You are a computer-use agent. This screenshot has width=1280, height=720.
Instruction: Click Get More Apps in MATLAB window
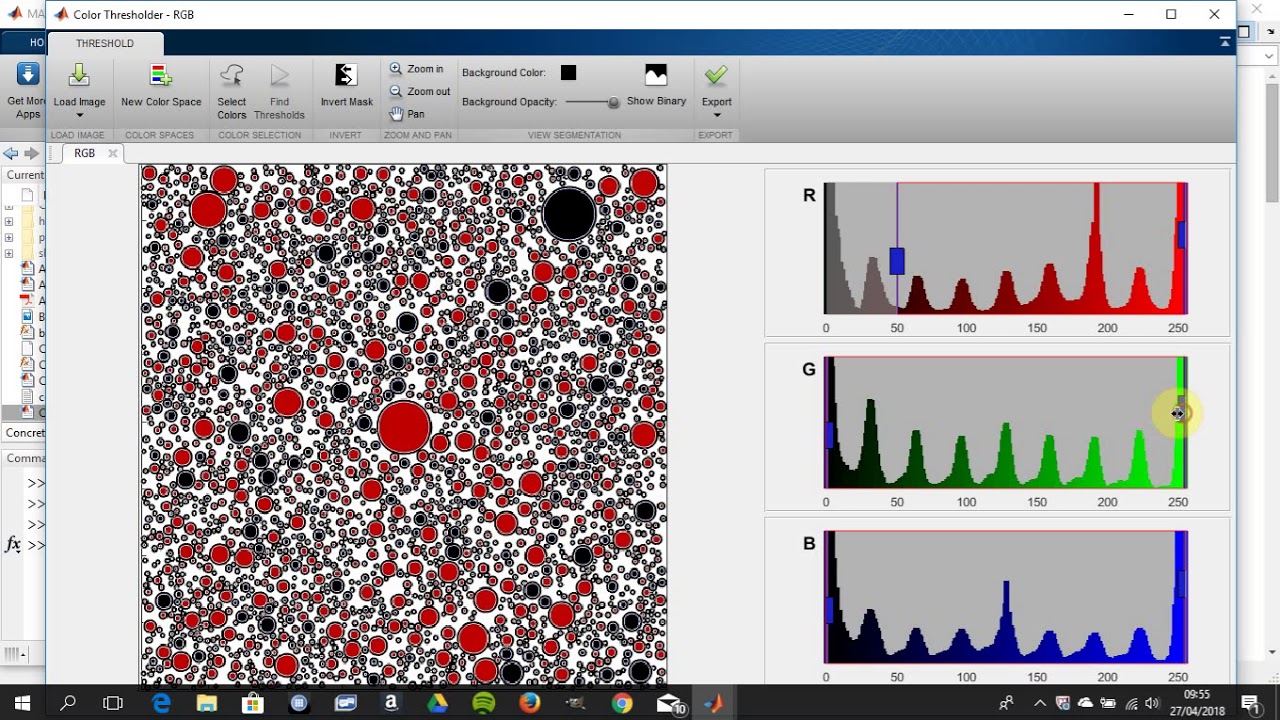point(27,91)
